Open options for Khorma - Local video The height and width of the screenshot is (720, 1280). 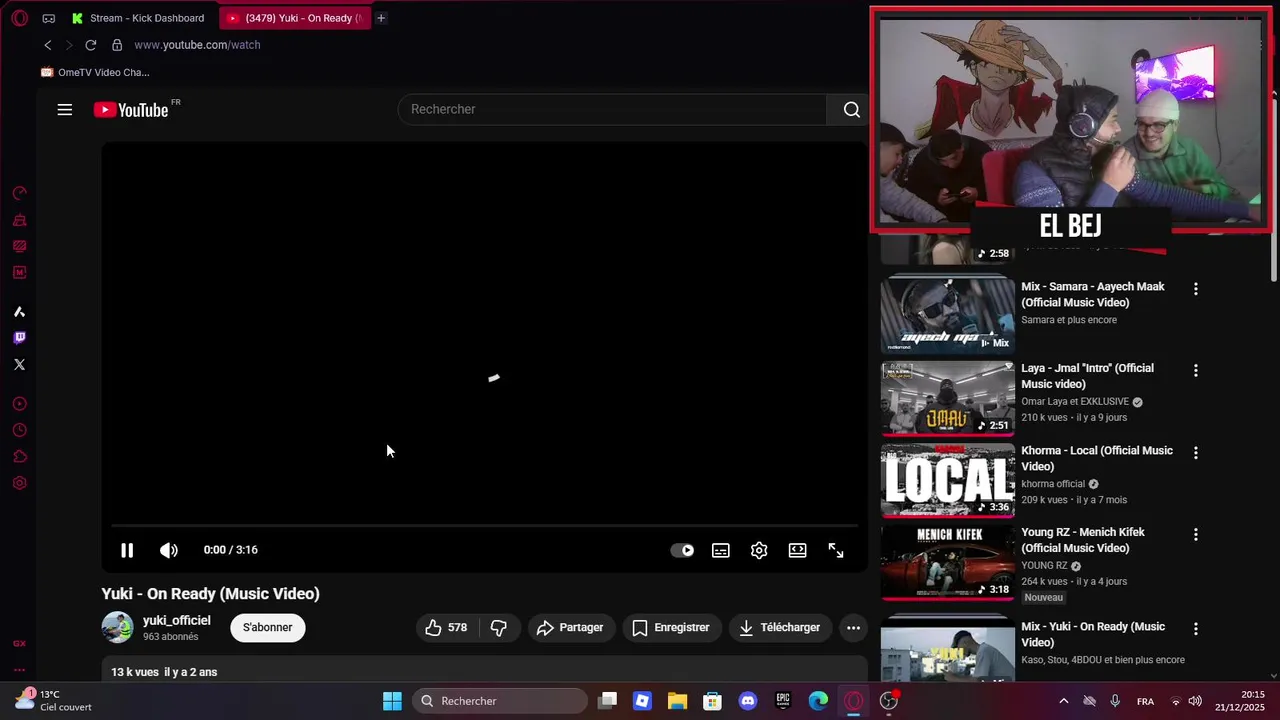click(1195, 453)
